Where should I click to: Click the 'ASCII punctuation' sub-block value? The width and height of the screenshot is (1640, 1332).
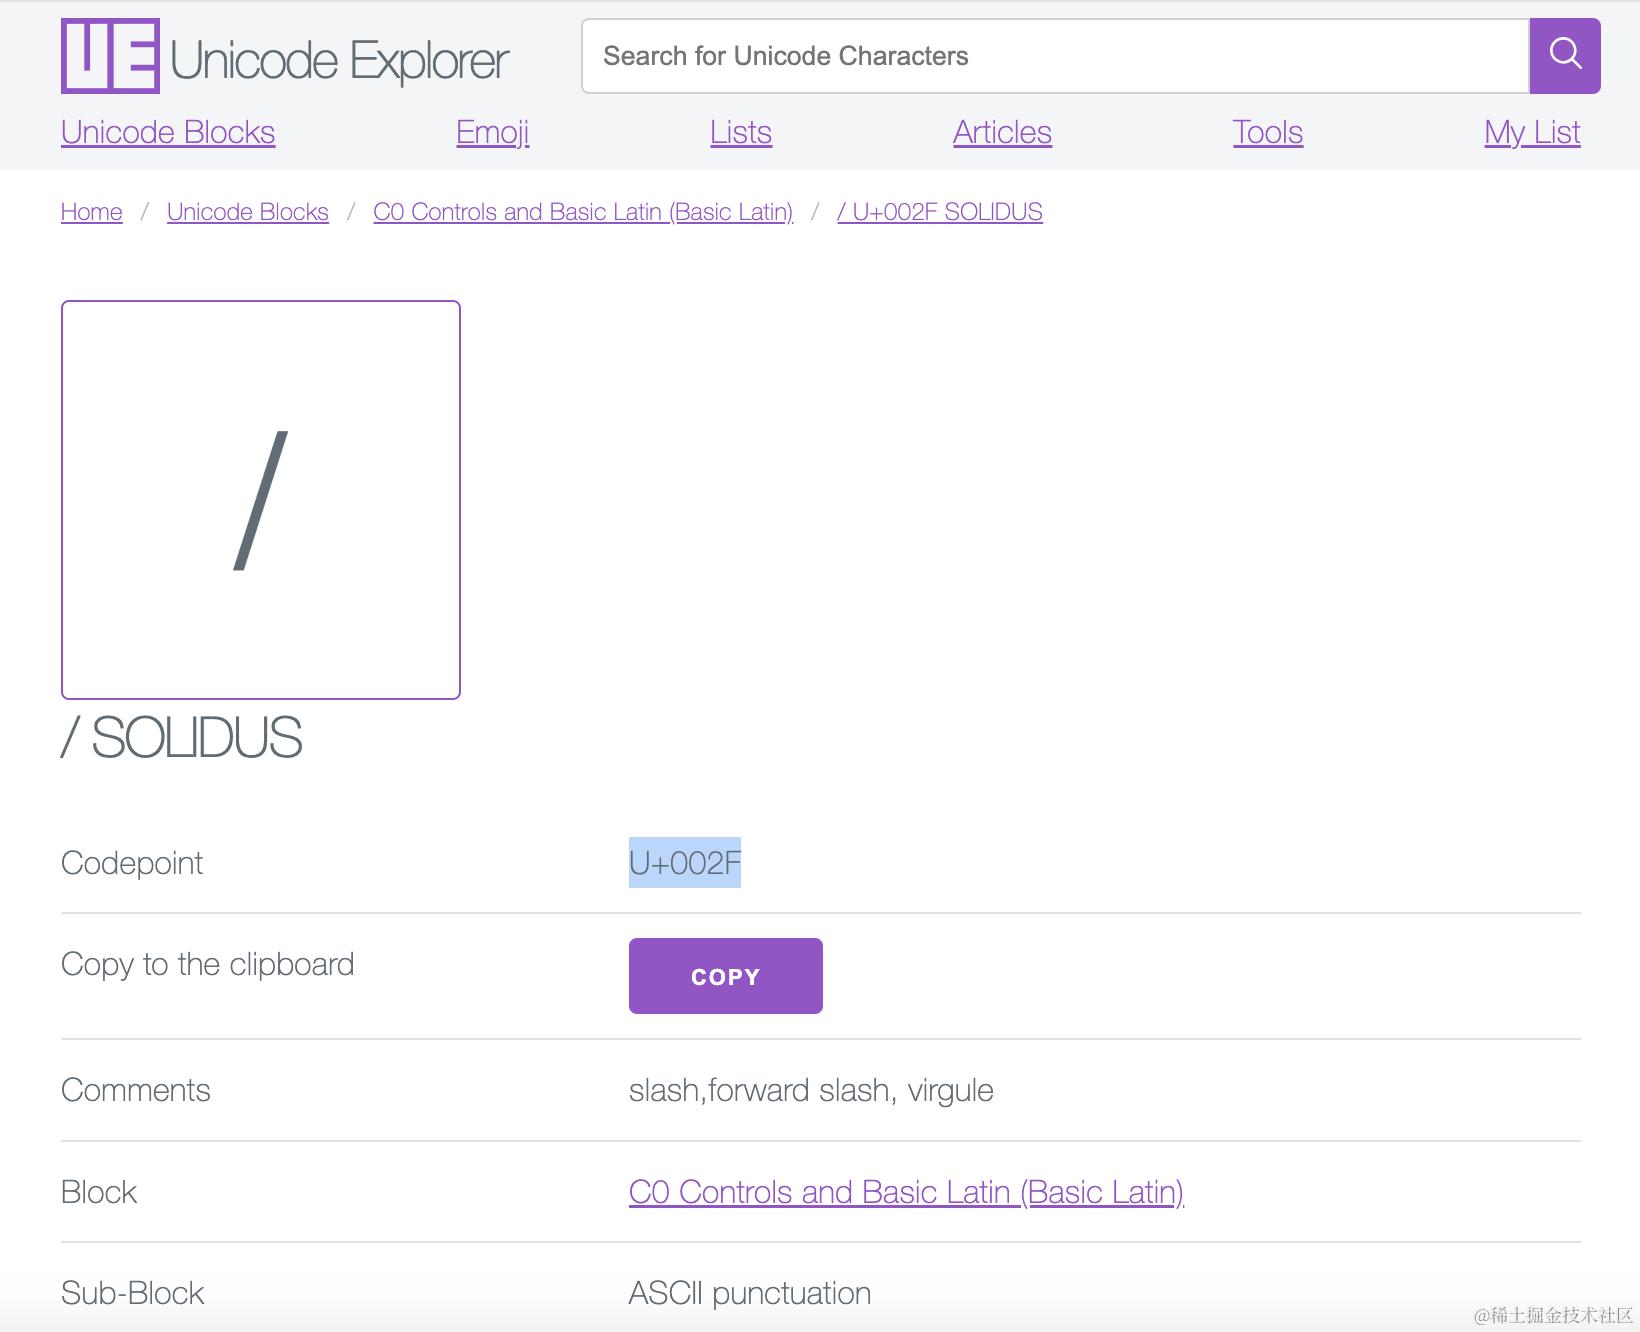click(750, 1293)
